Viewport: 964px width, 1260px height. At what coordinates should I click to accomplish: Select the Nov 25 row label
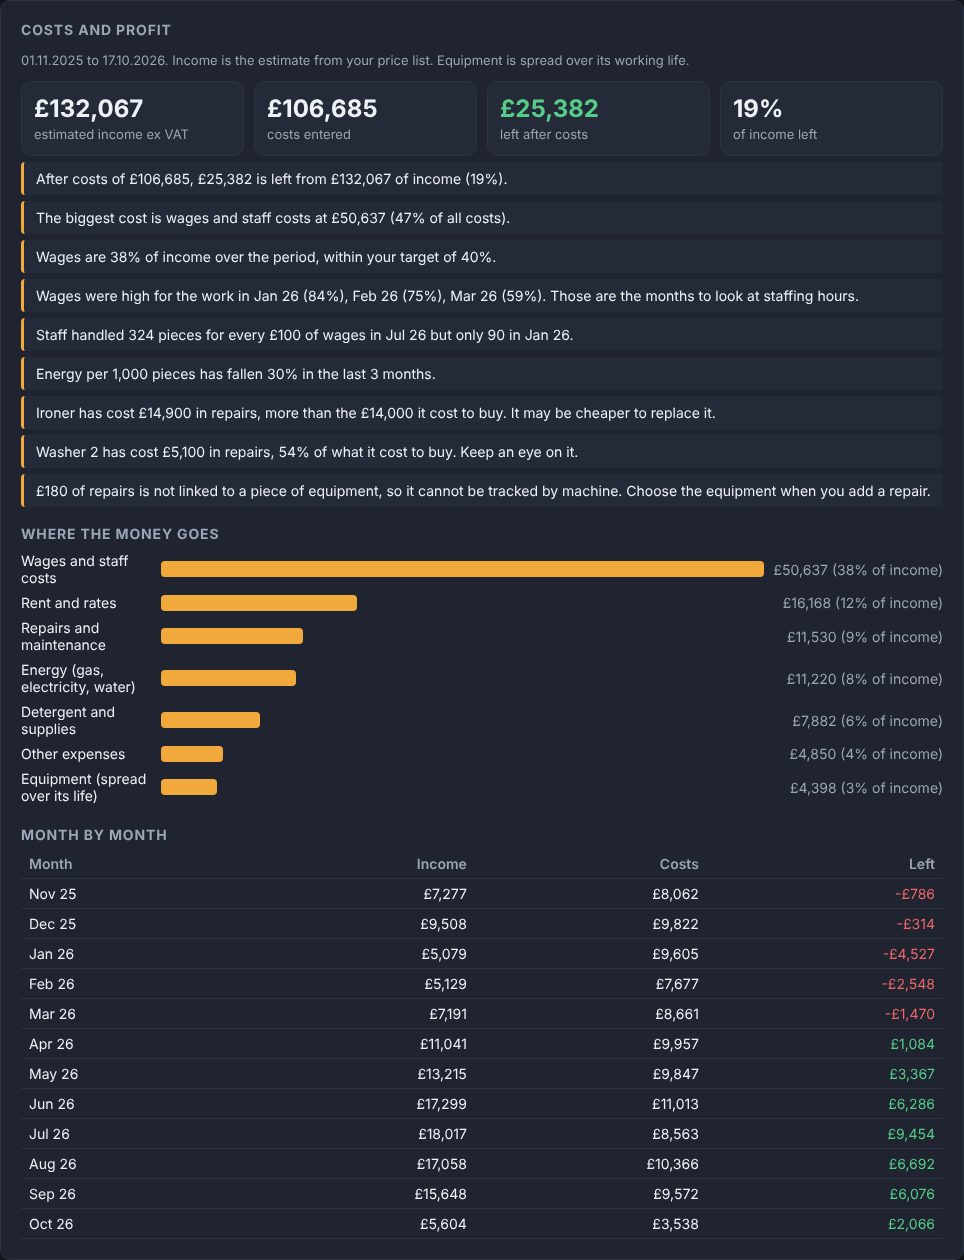pos(53,894)
